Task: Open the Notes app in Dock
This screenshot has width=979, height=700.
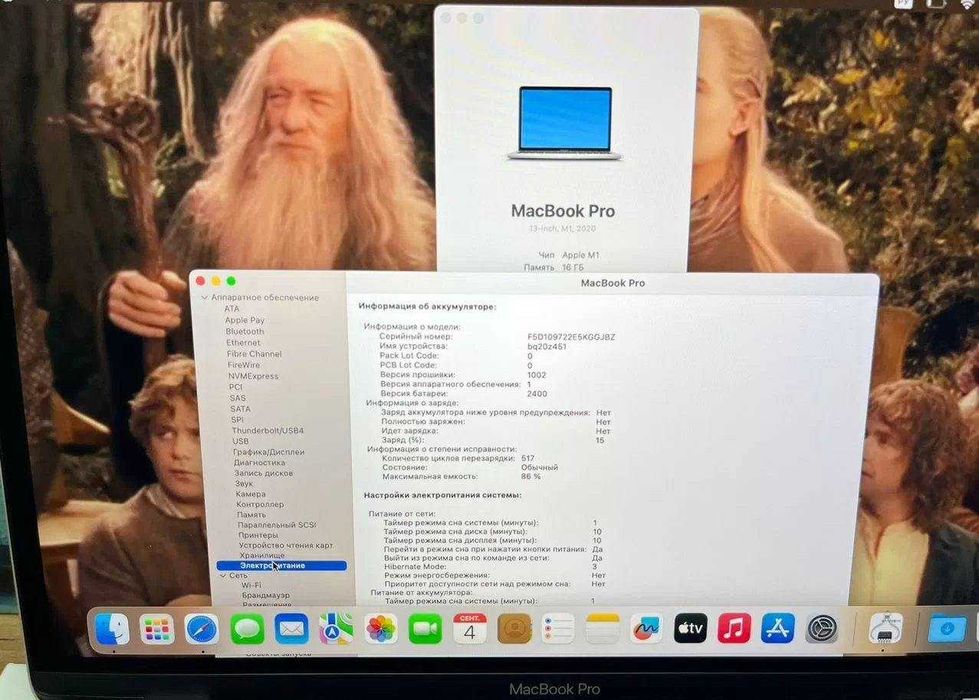Action: (x=603, y=629)
